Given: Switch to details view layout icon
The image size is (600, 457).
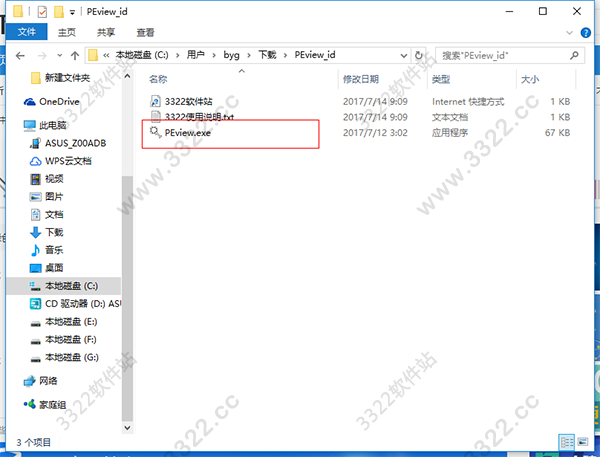Looking at the screenshot, I should [x=567, y=442].
